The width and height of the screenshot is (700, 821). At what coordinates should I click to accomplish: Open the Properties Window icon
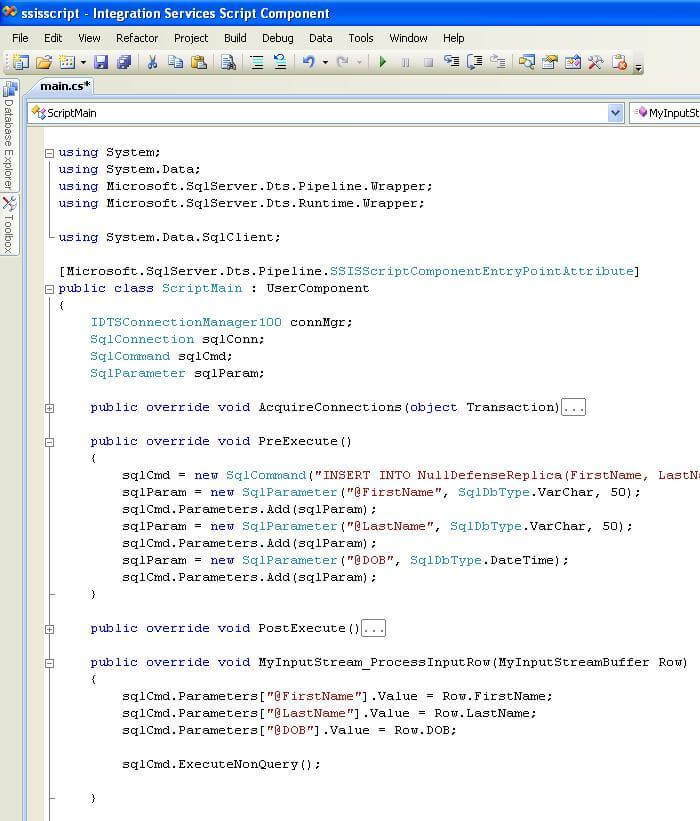[x=549, y=62]
